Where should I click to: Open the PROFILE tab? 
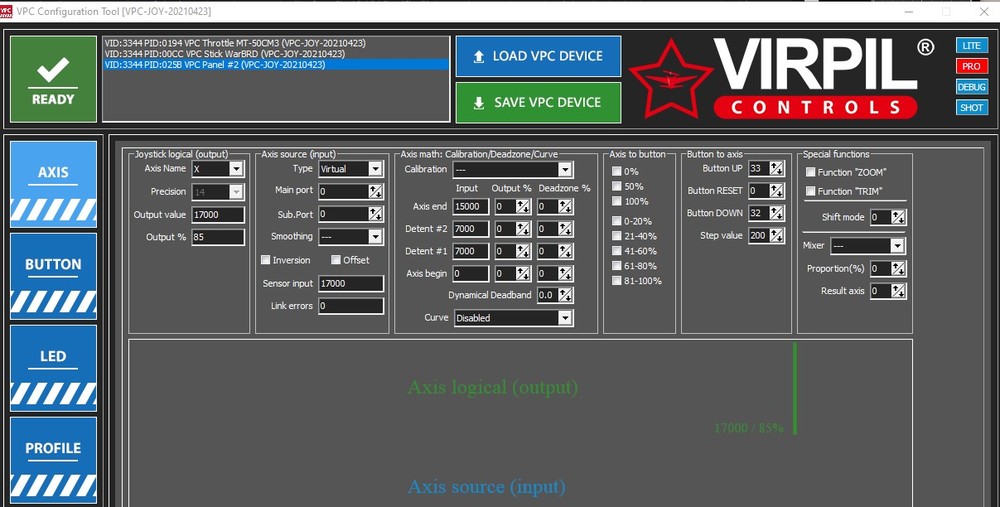coord(53,460)
